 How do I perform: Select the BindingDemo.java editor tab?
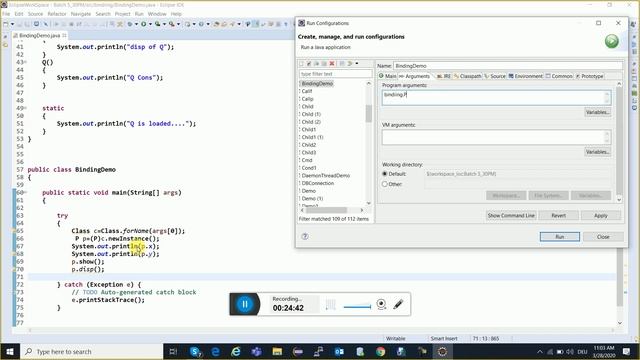click(x=39, y=36)
